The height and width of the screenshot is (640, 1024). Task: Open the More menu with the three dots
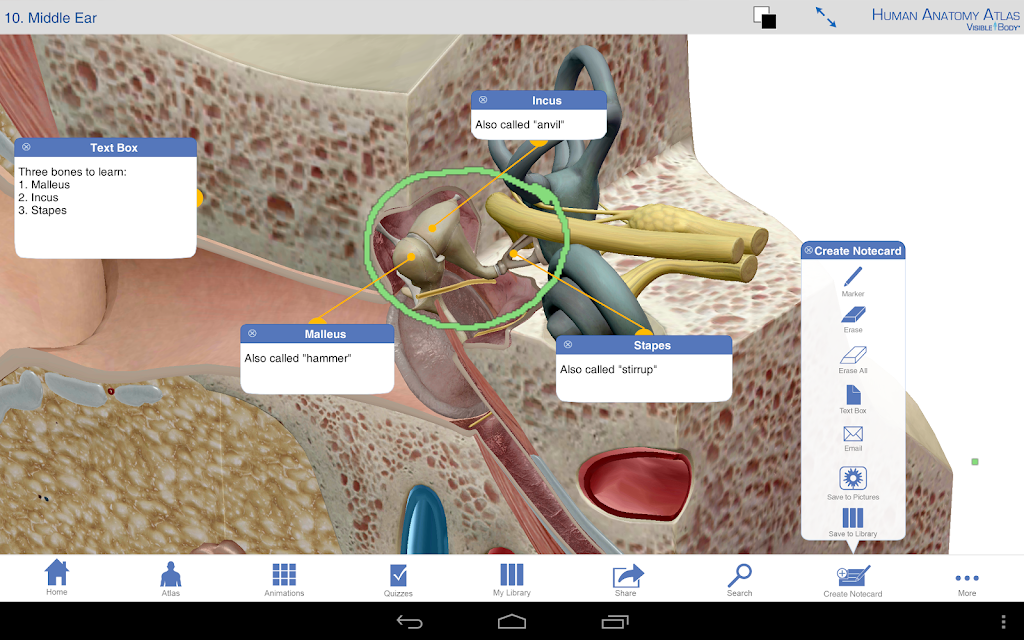point(967,582)
